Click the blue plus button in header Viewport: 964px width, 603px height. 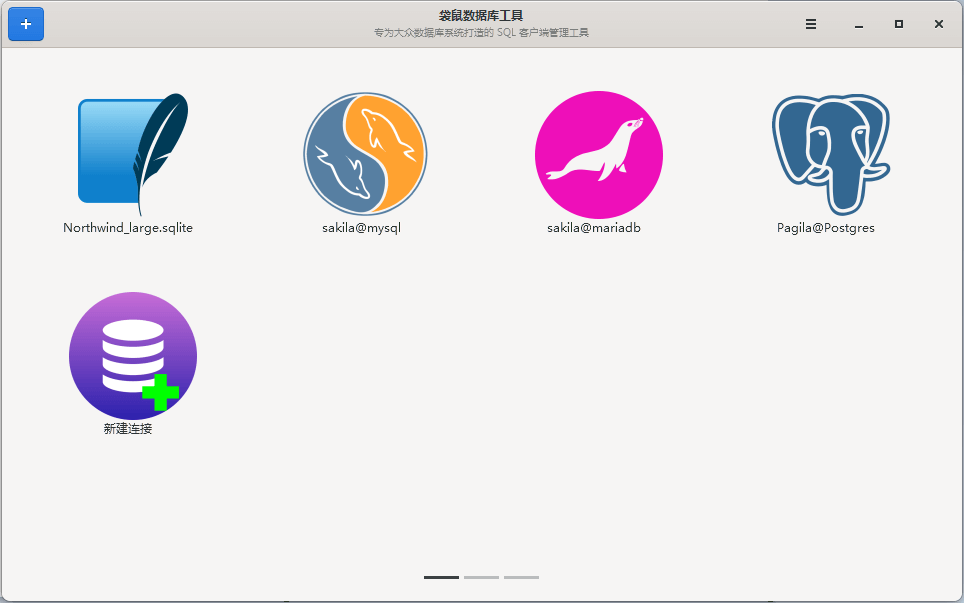pos(26,24)
